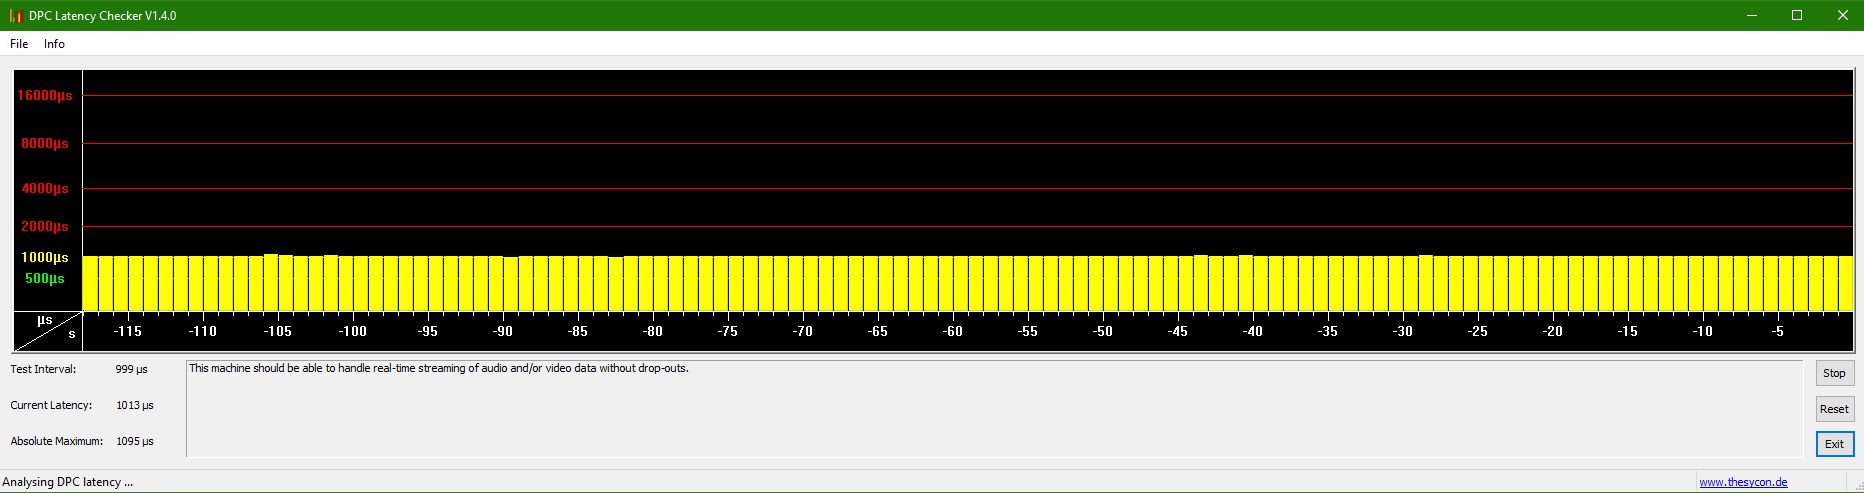1864x493 pixels.
Task: Click the 1000µs axis label
Action: tap(45, 257)
